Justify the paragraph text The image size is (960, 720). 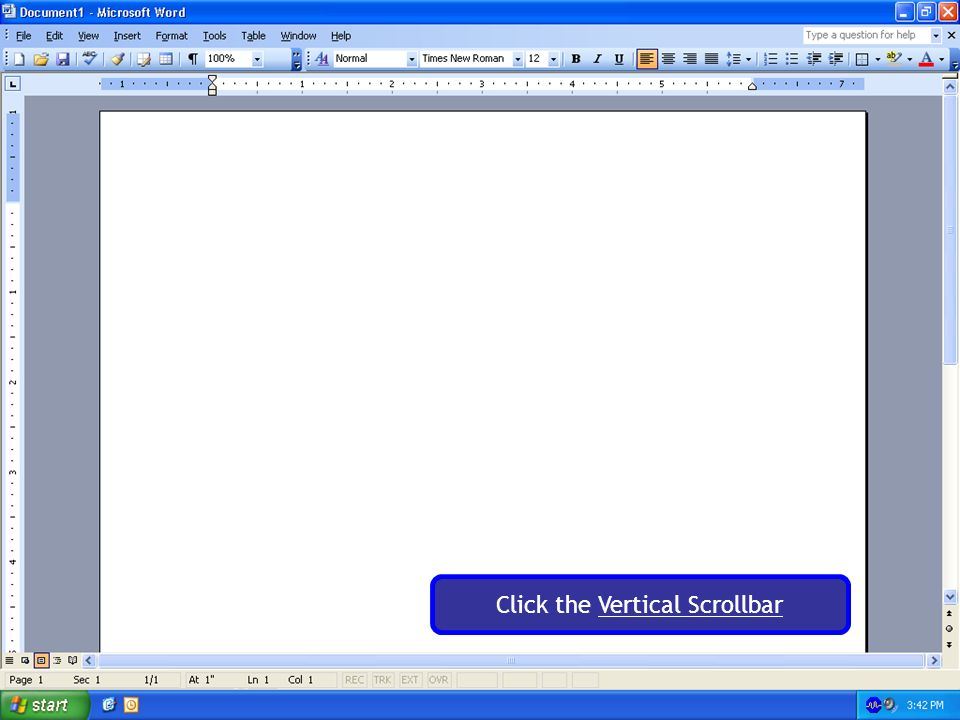711,59
